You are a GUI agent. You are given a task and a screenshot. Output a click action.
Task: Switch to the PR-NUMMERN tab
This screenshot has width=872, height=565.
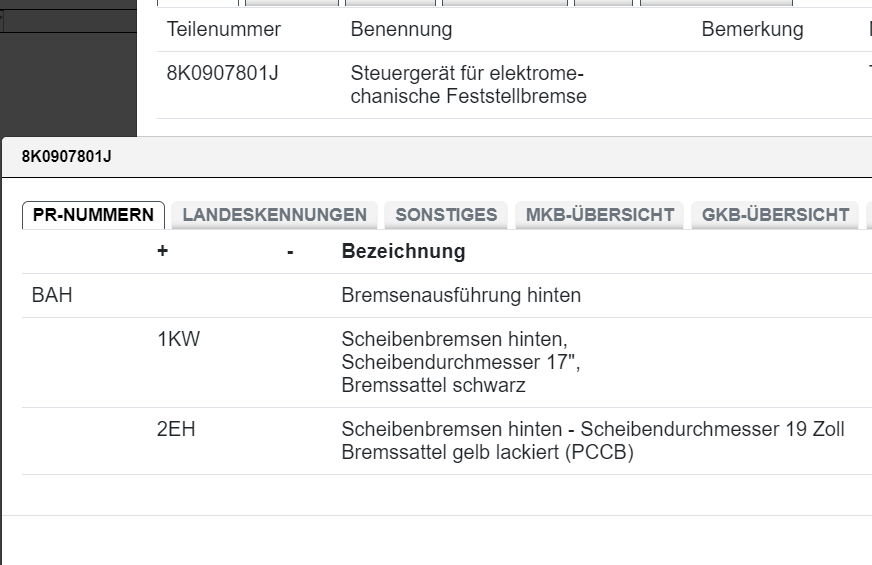(93, 215)
